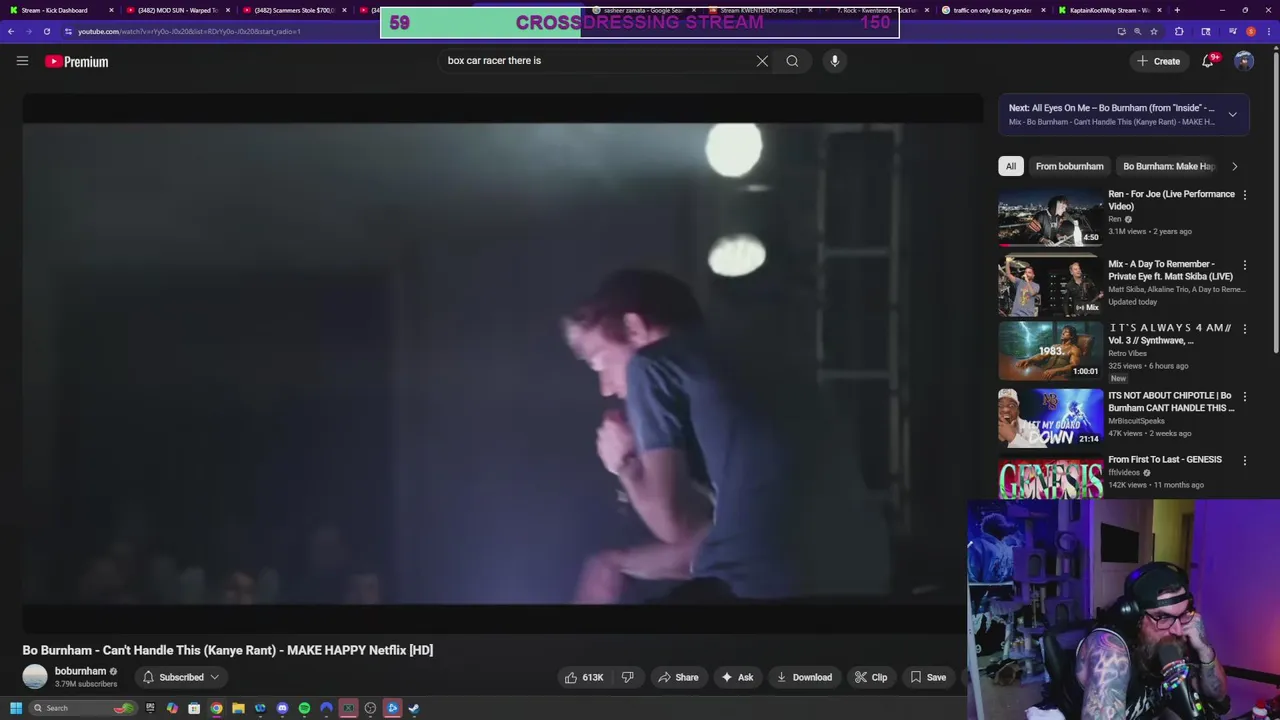Open YouTube notifications bell
Screen dimensions: 1280x720
pyautogui.click(x=1208, y=61)
